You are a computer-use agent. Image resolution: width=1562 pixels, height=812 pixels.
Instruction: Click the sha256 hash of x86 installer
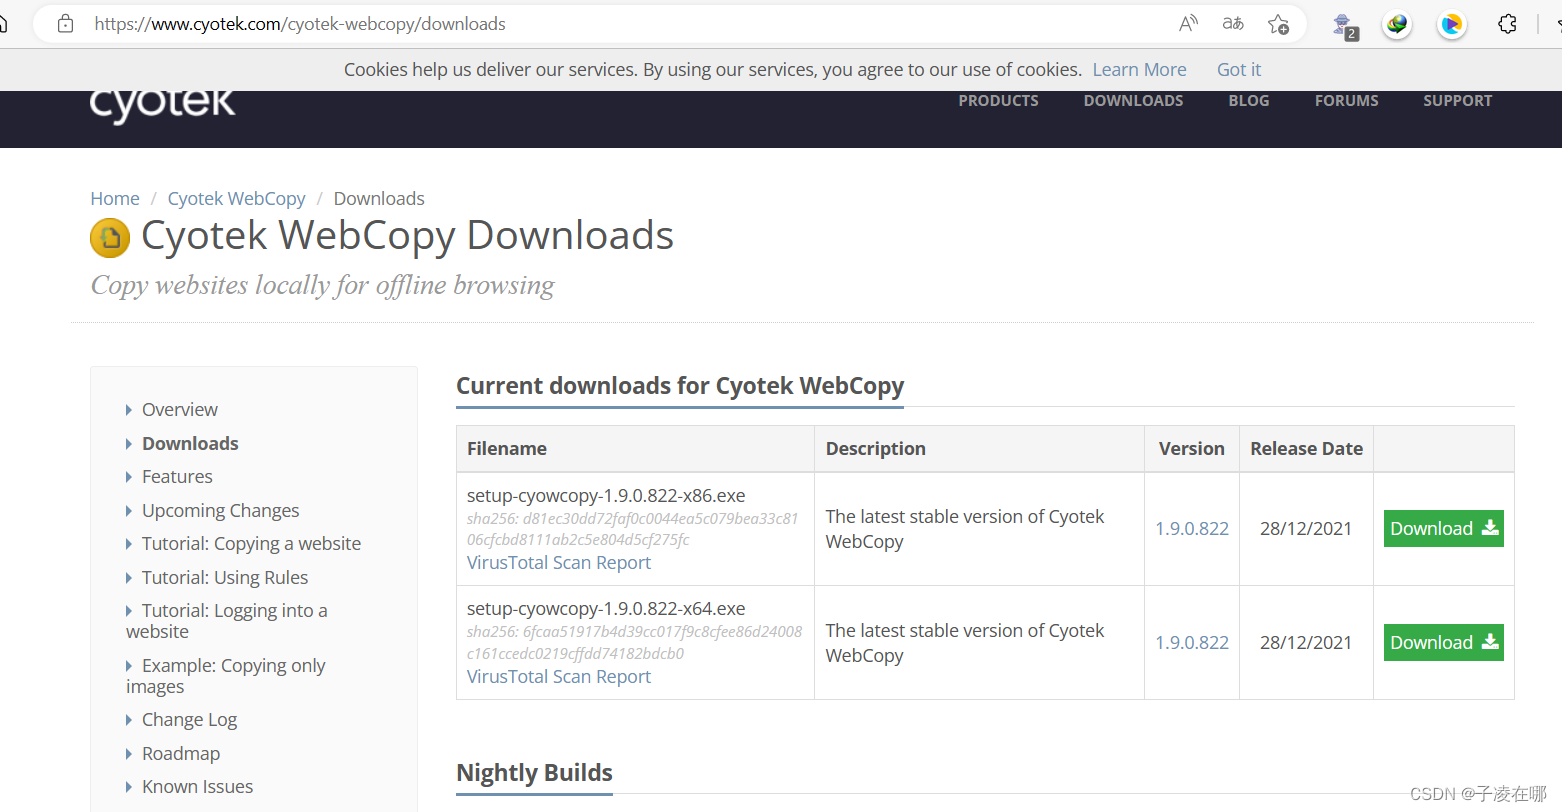pos(633,529)
